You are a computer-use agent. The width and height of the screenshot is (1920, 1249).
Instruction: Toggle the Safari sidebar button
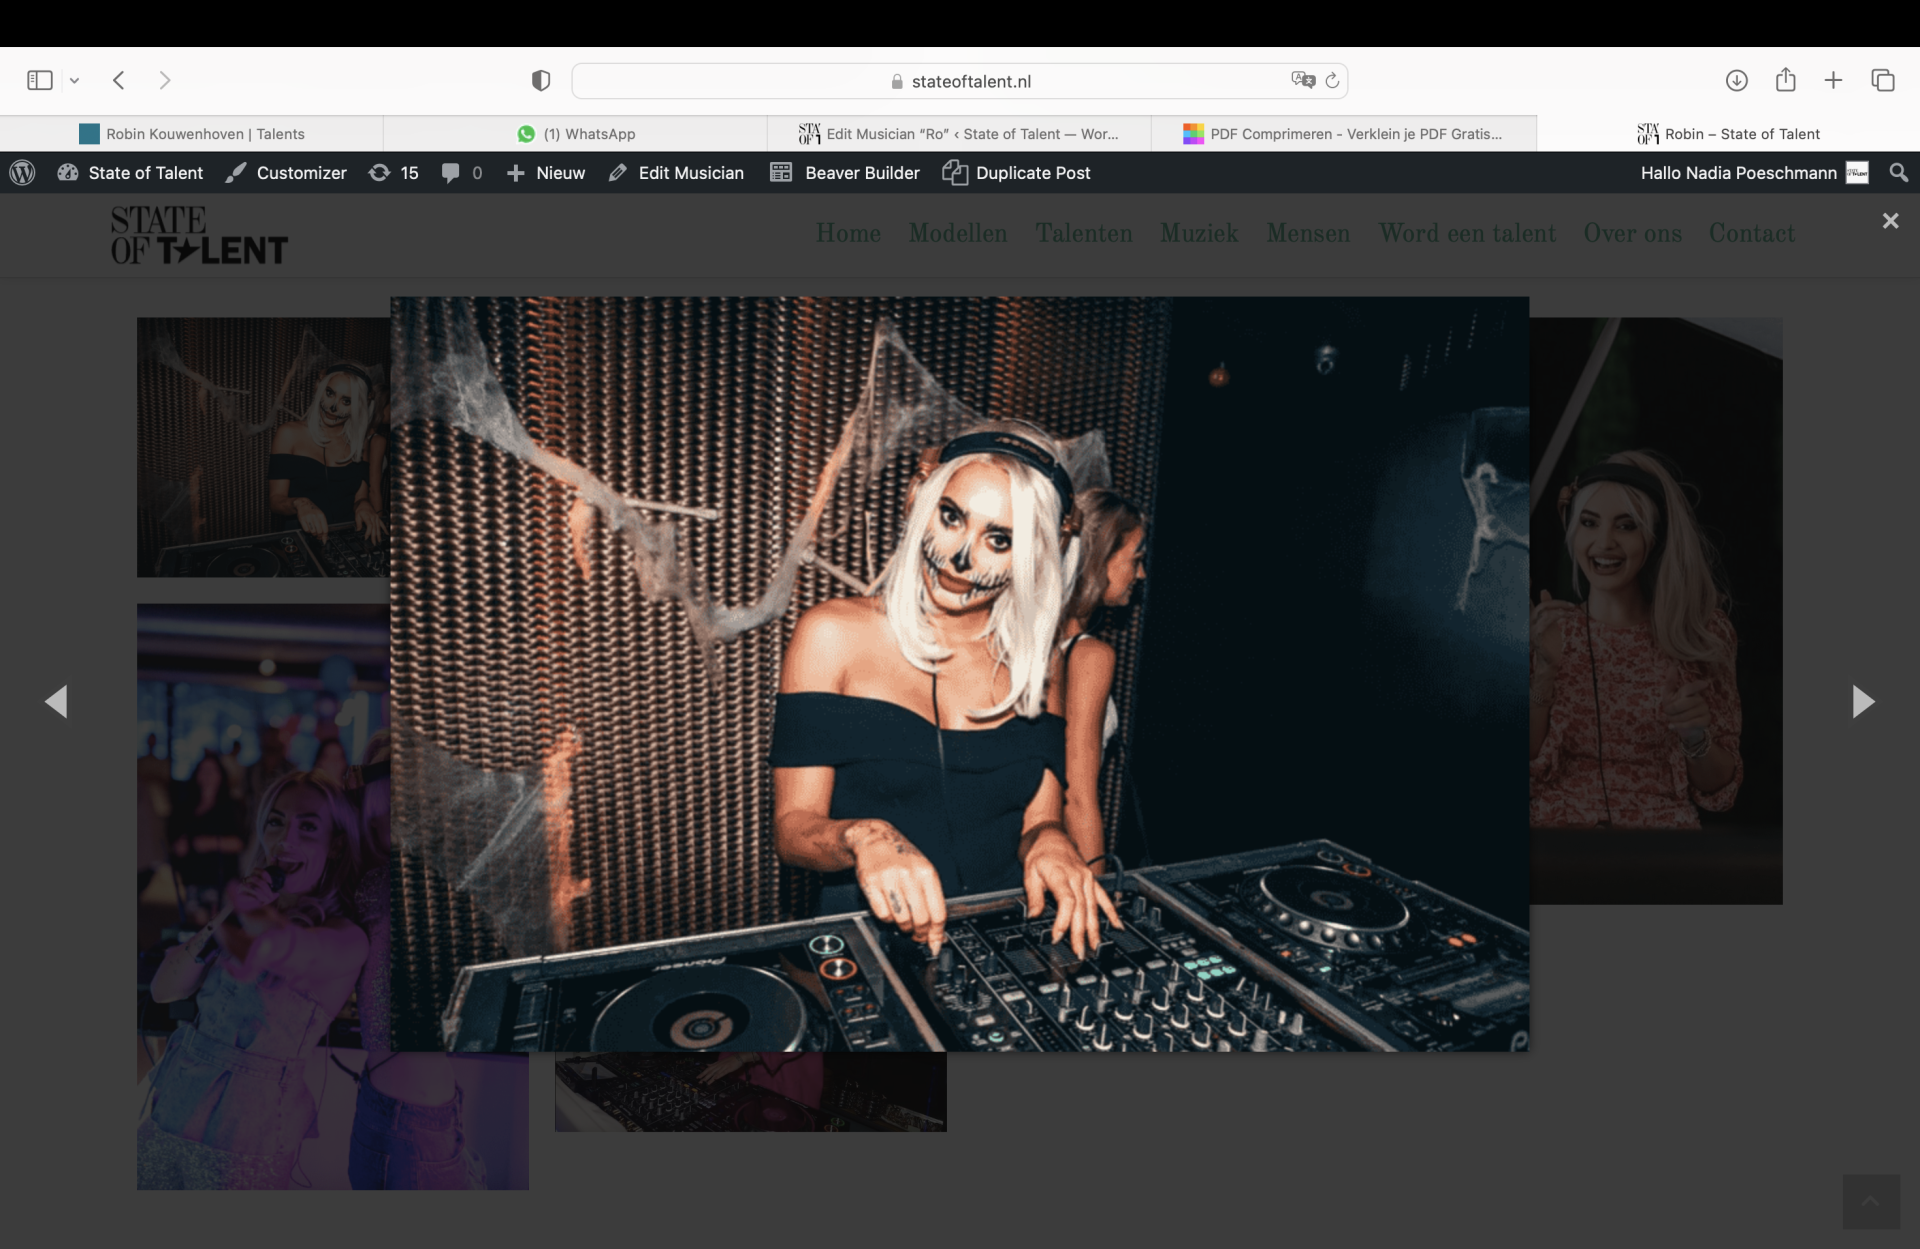pos(40,80)
